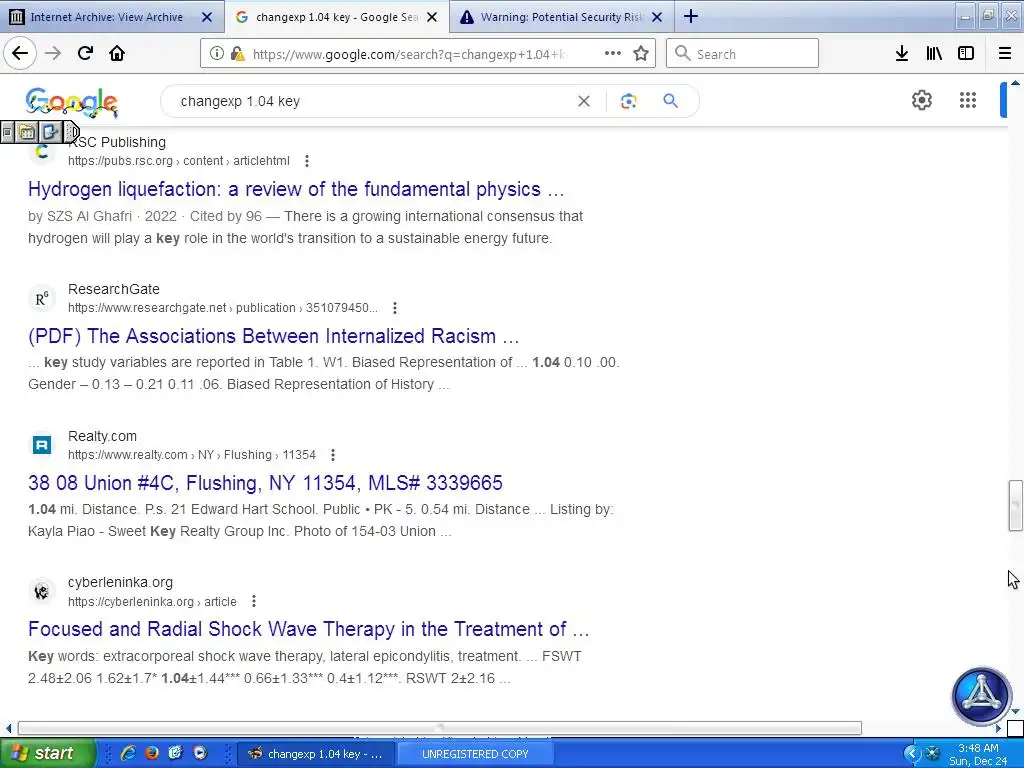Click the ResearchGate site favicon

tap(41, 298)
